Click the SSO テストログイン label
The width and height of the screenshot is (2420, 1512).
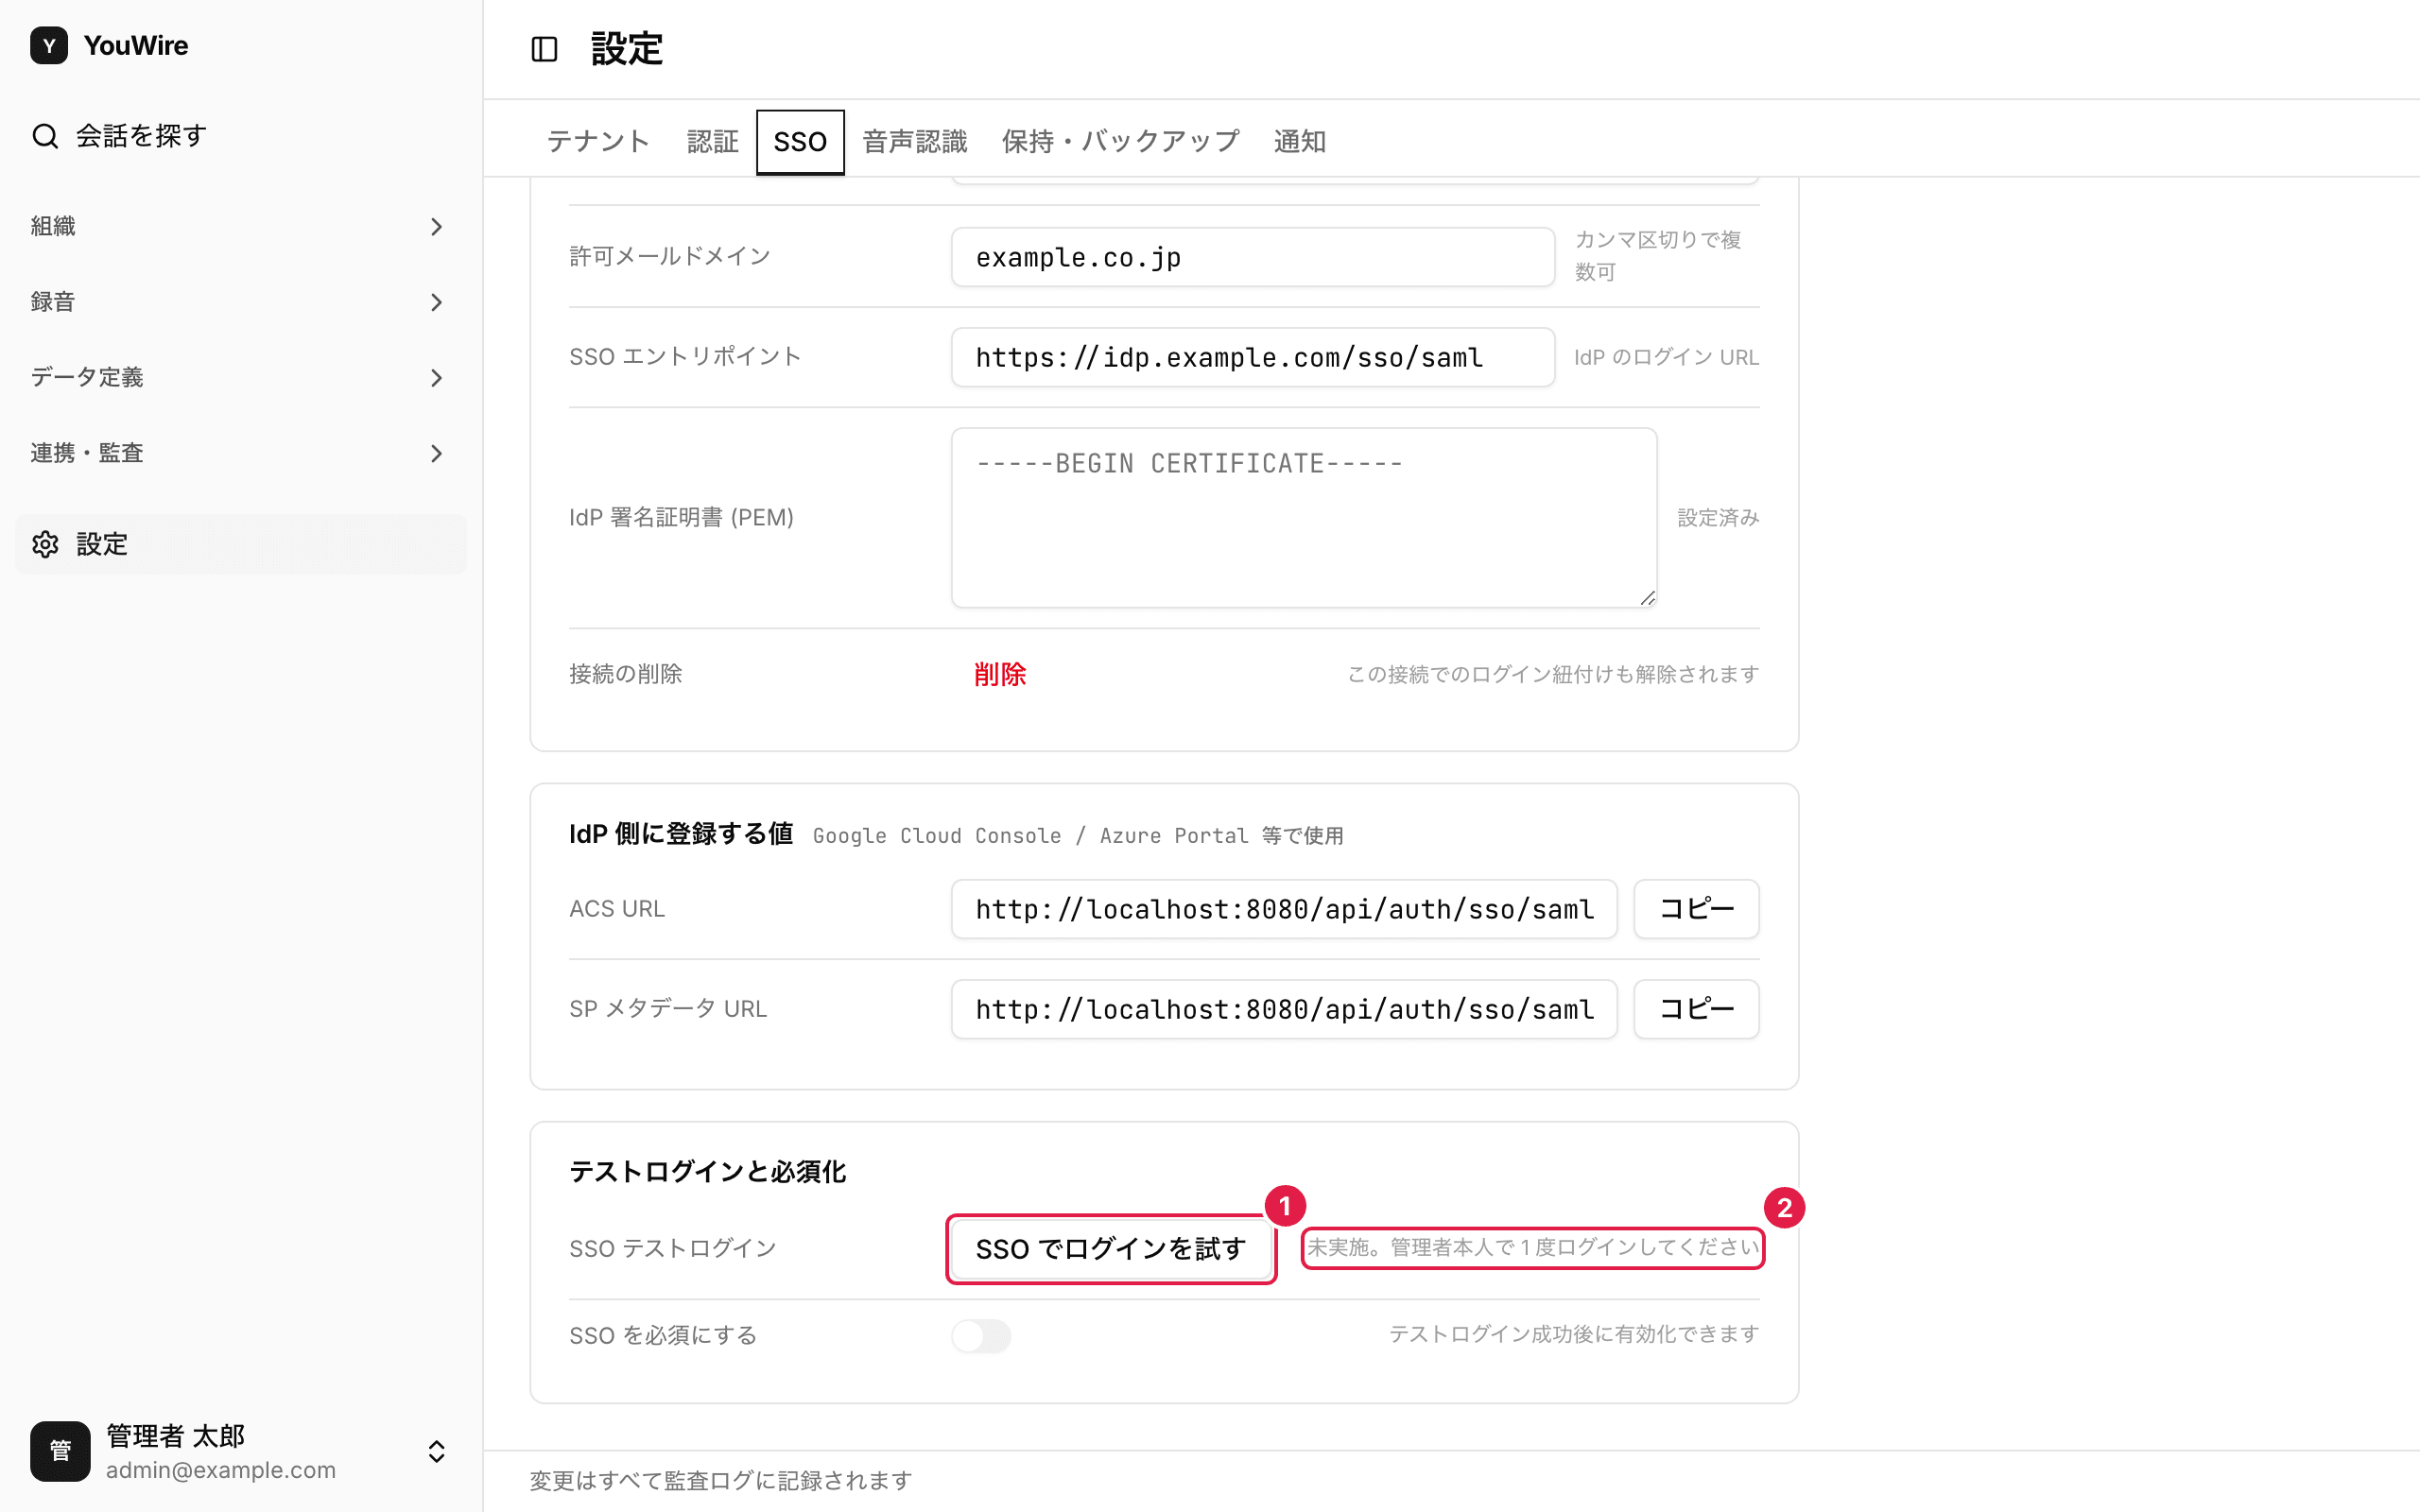coord(673,1249)
